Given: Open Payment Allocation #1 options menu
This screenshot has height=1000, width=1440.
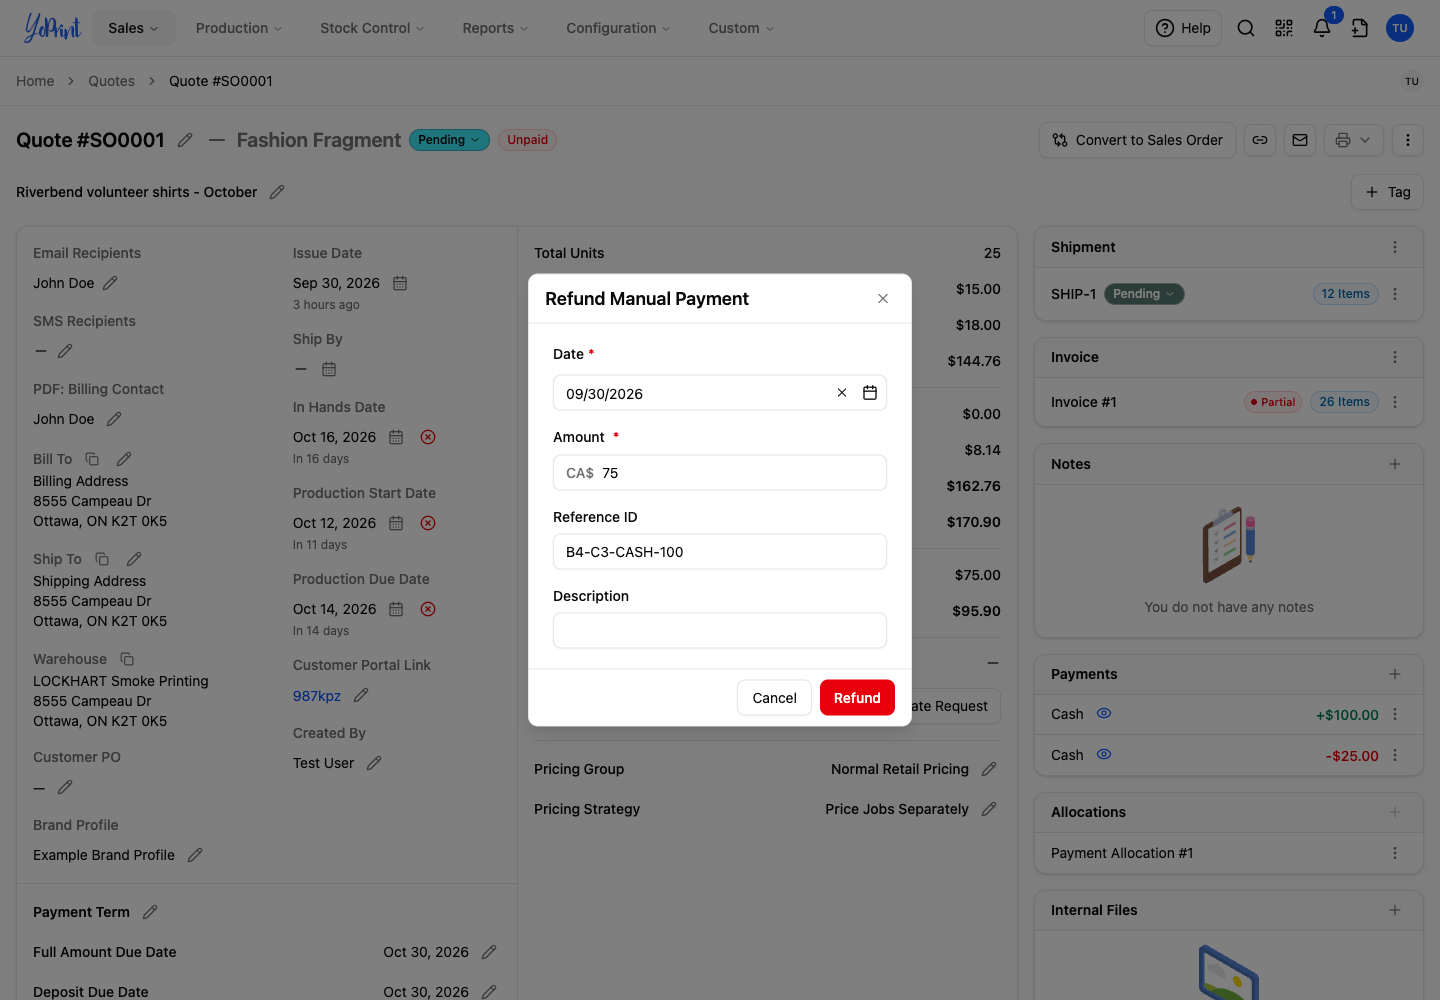Looking at the screenshot, I should [x=1395, y=853].
